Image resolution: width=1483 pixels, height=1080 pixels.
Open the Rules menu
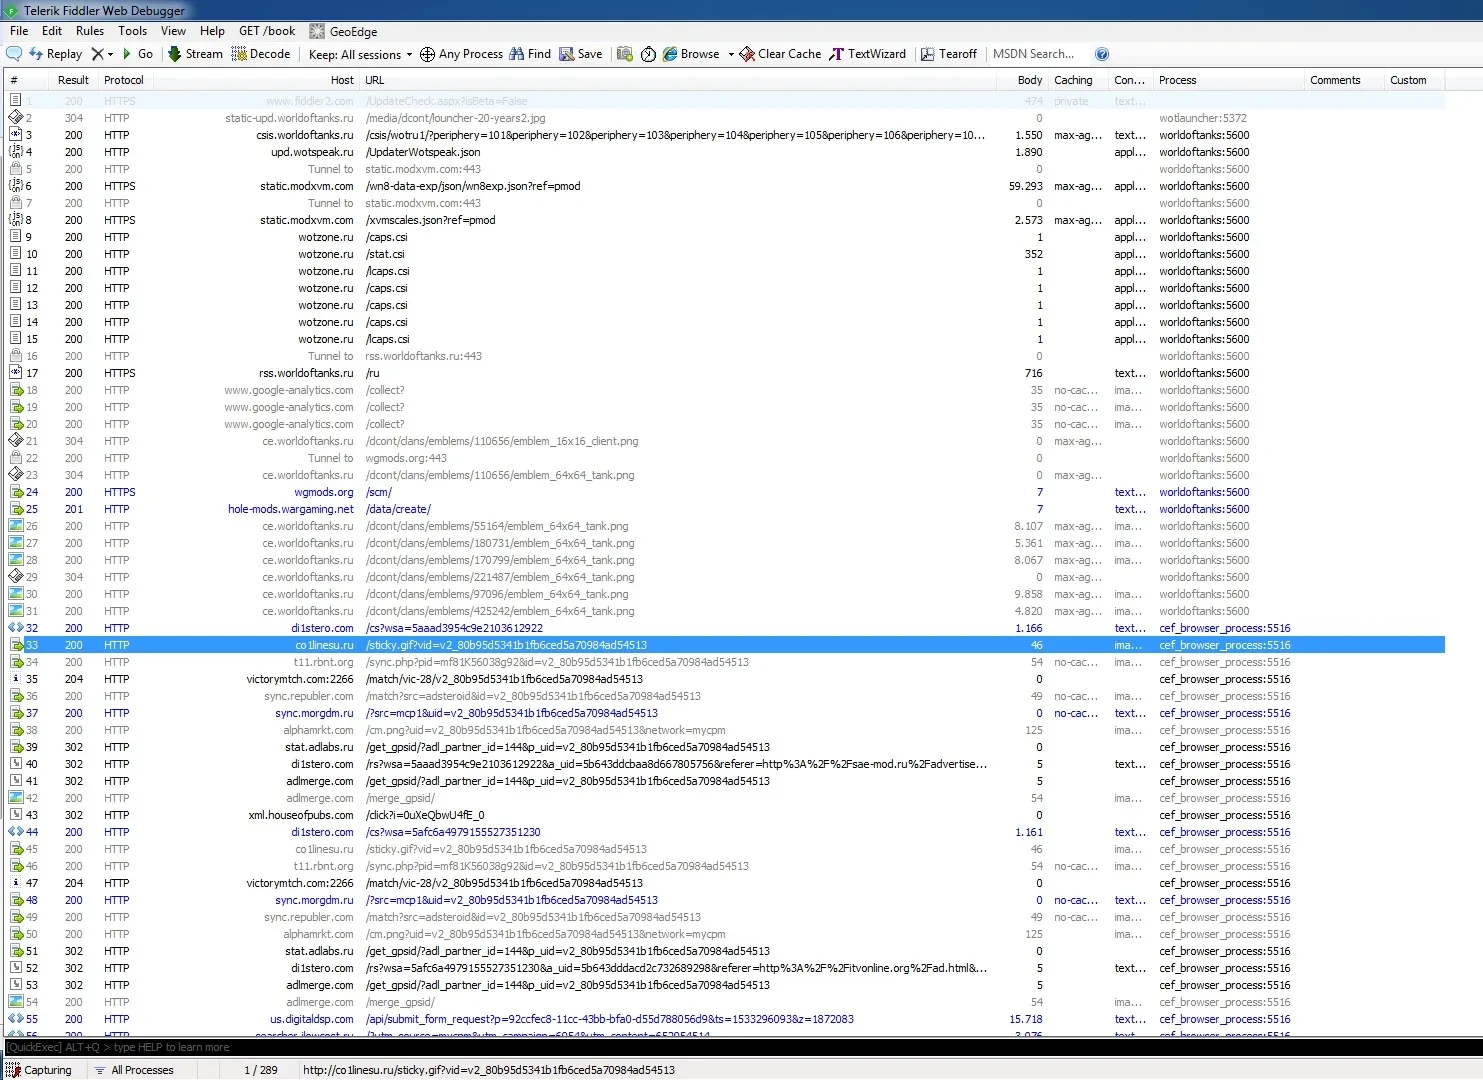click(x=90, y=31)
